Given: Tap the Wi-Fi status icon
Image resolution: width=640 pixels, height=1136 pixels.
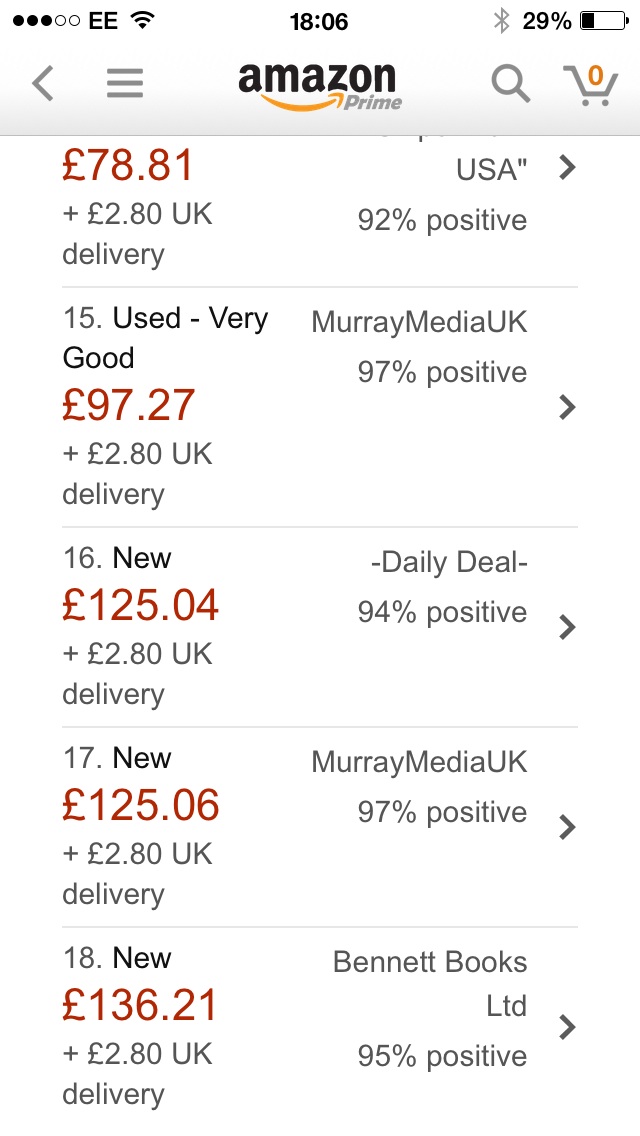Looking at the screenshot, I should tap(143, 21).
